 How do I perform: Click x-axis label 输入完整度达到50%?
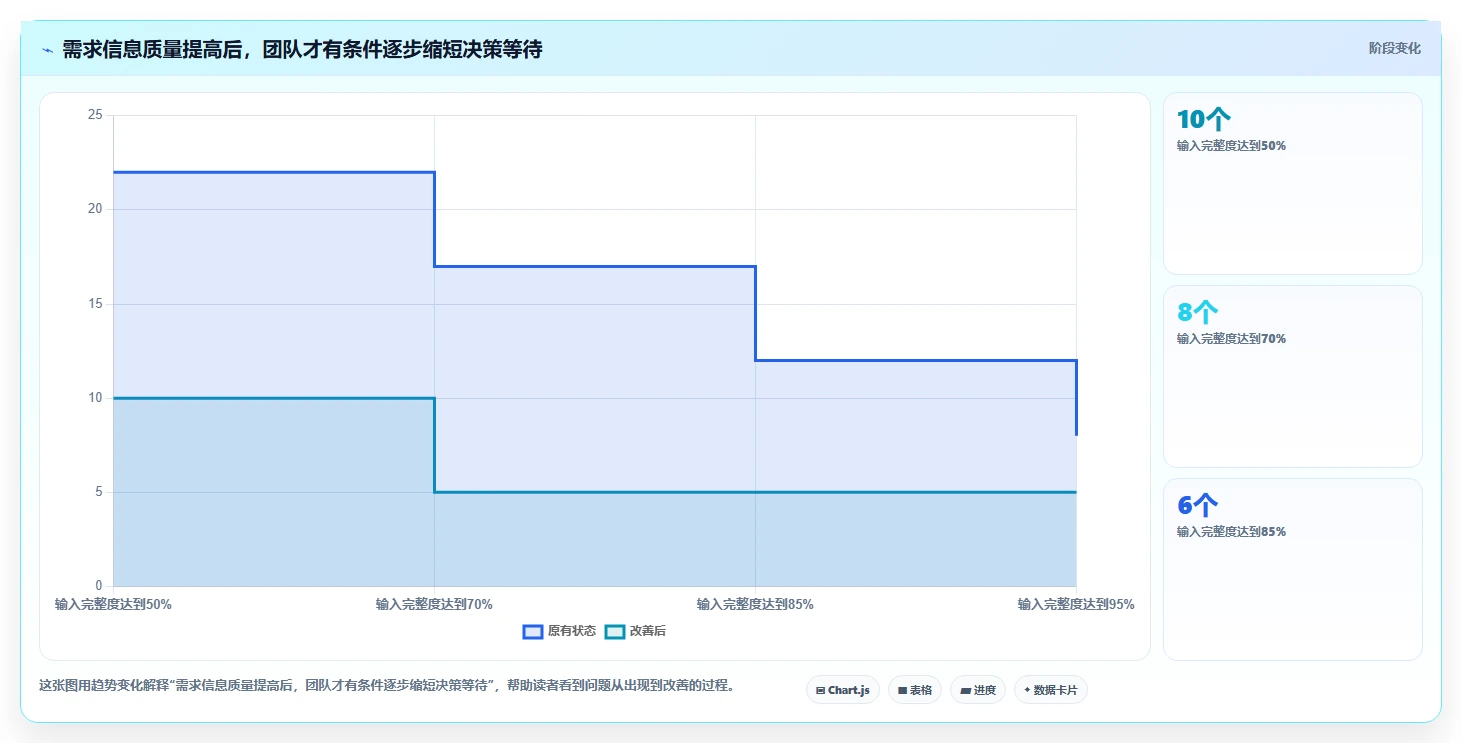click(x=113, y=604)
